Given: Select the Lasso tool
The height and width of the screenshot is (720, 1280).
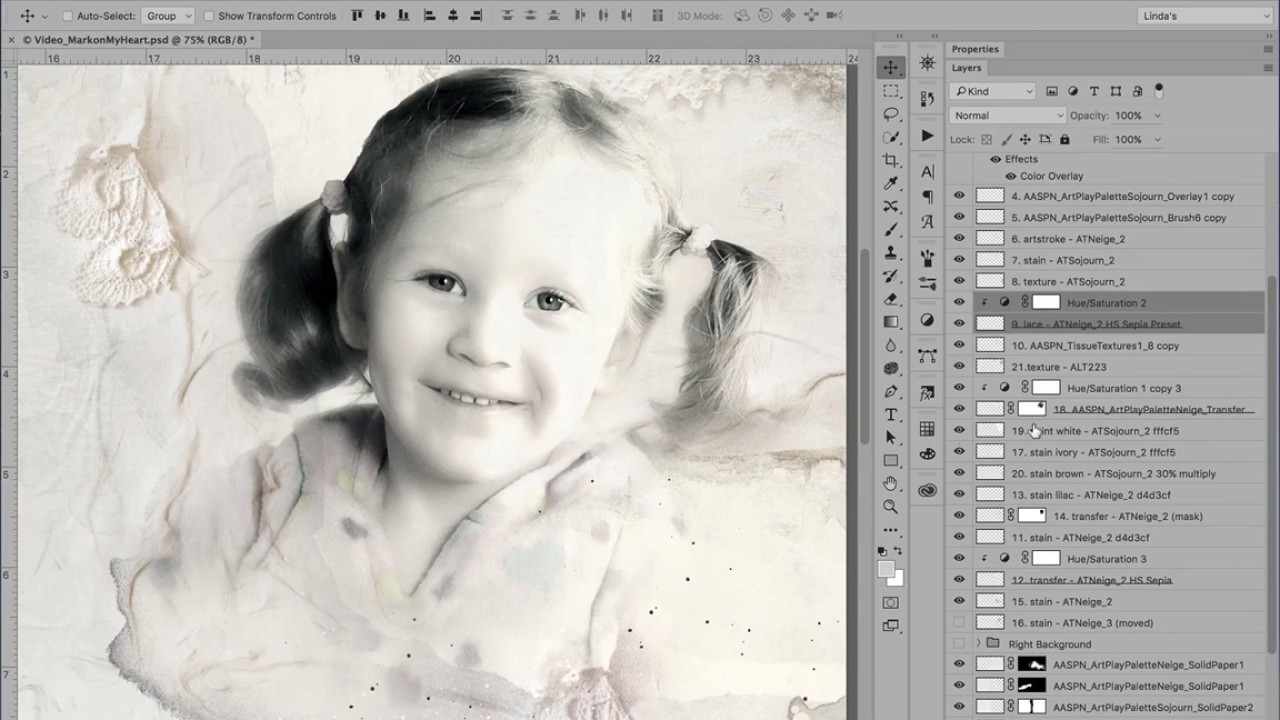Looking at the screenshot, I should pyautogui.click(x=891, y=114).
